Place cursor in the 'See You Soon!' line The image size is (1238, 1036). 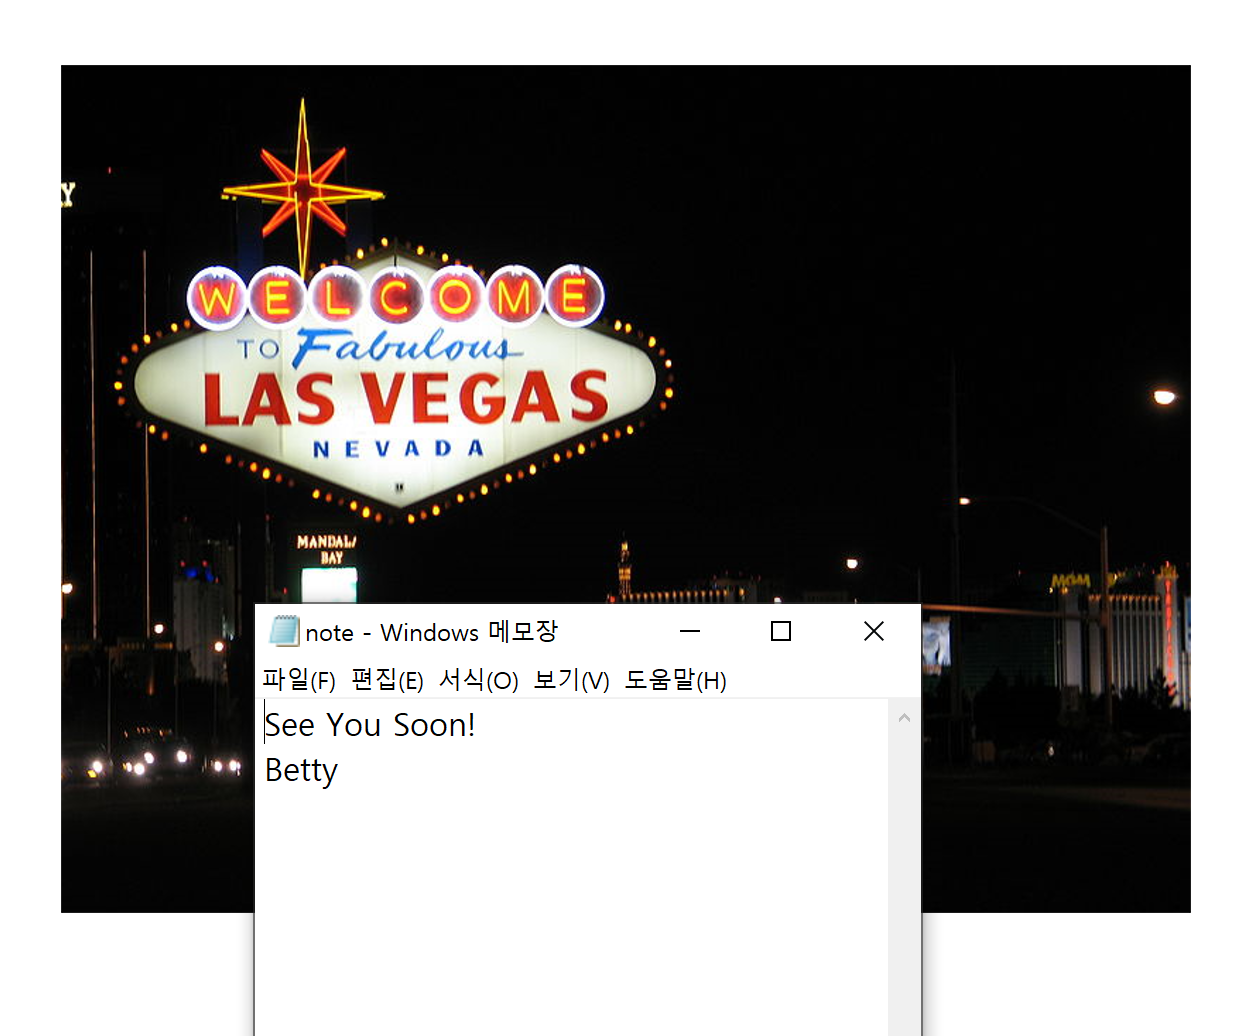click(370, 725)
